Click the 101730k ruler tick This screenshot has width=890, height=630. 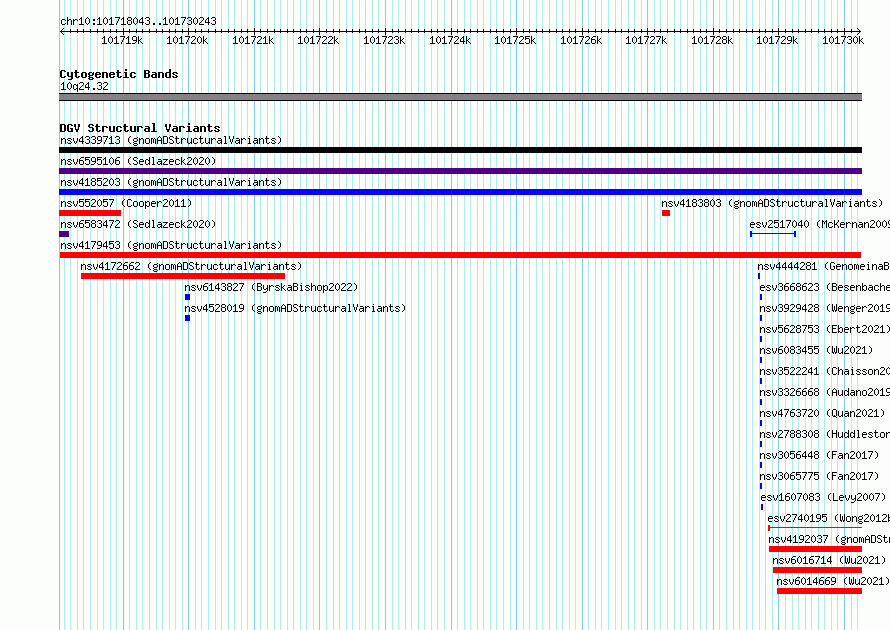[x=843, y=40]
